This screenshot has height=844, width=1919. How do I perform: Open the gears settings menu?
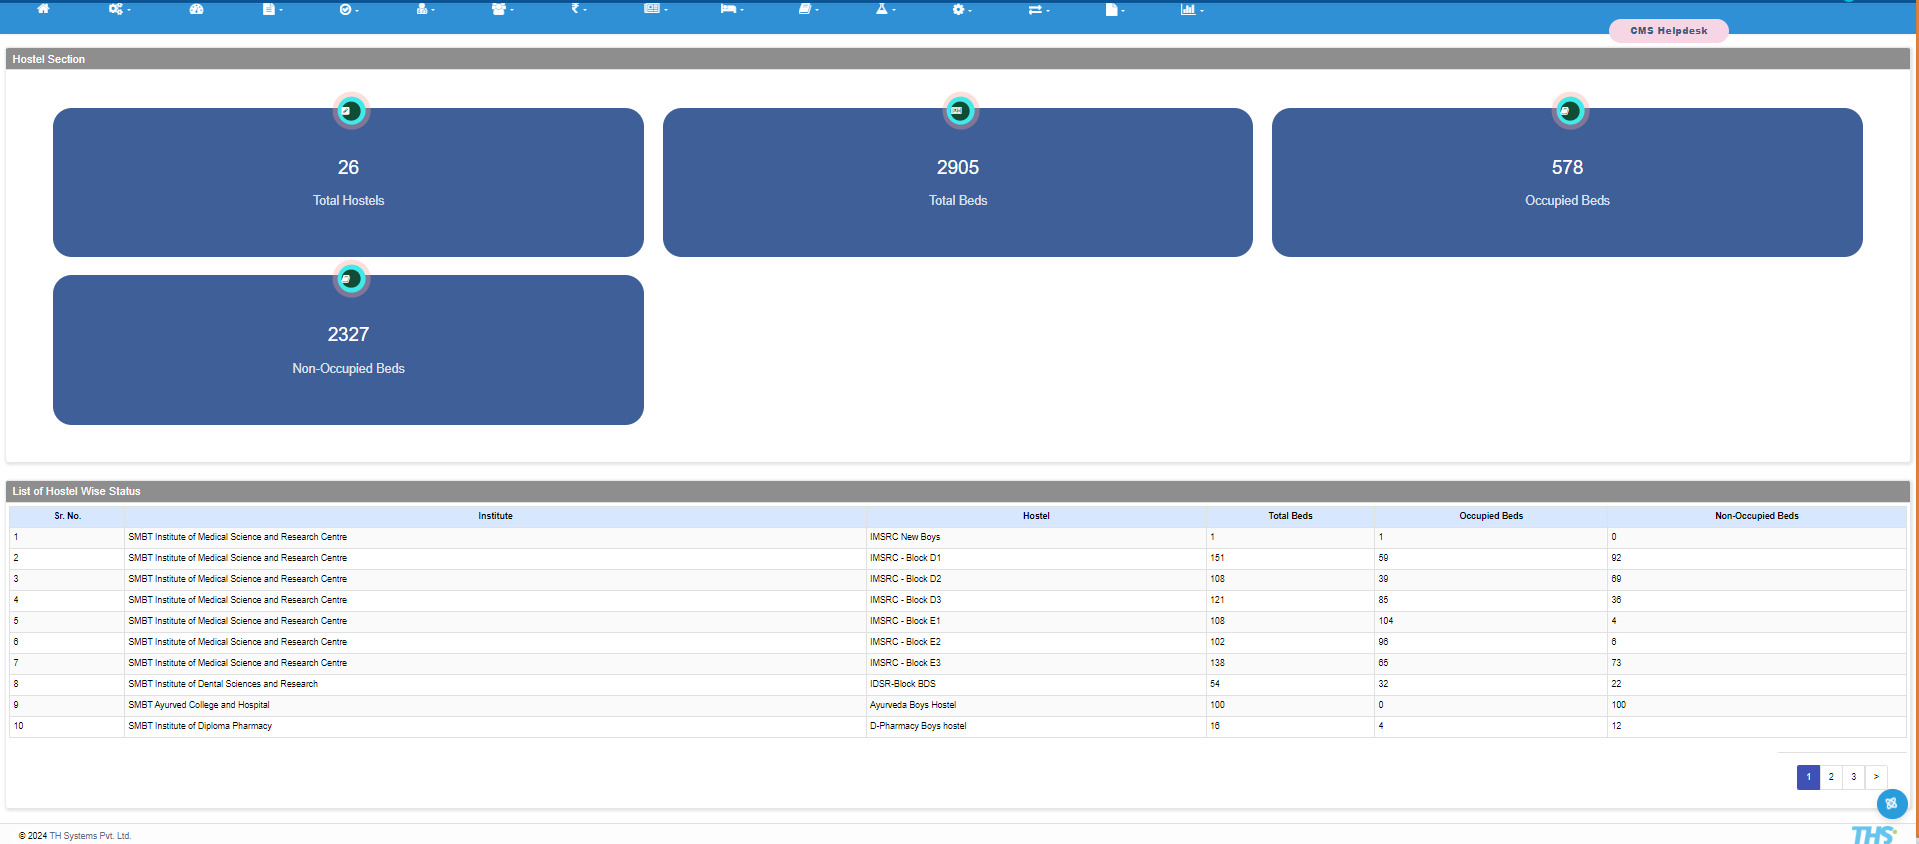pos(118,9)
